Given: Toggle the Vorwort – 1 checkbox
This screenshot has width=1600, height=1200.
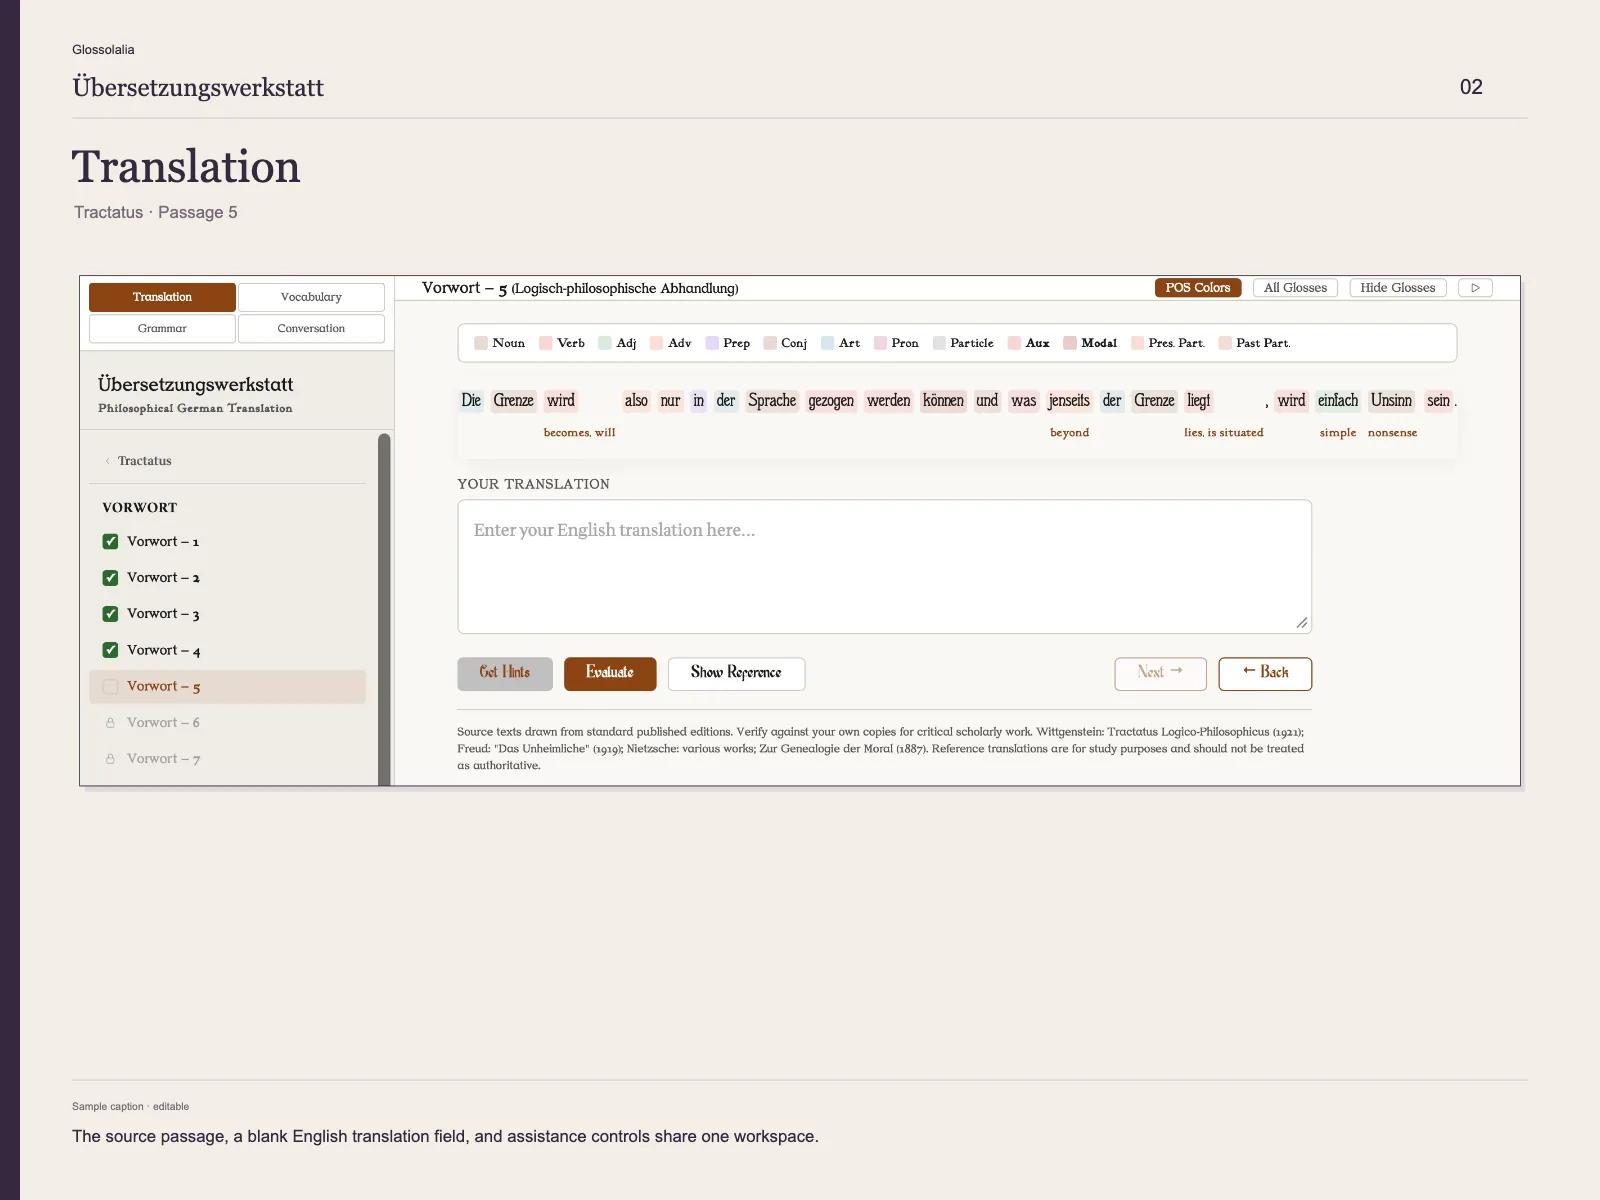Looking at the screenshot, I should click(111, 542).
